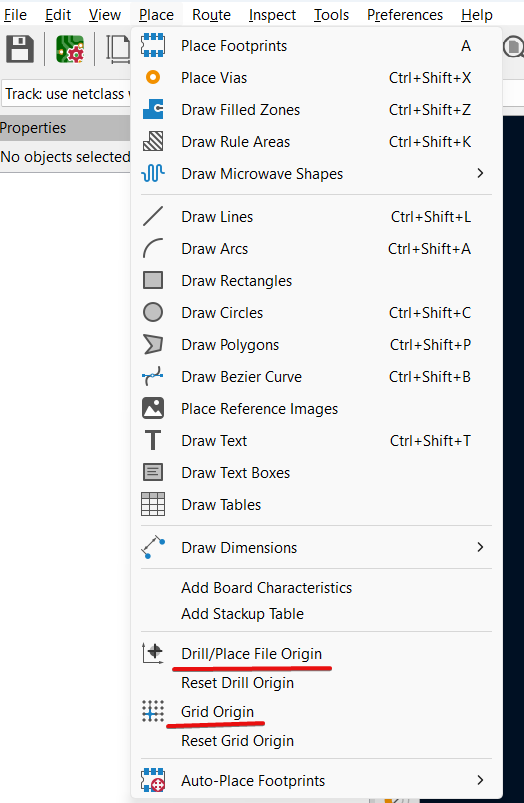Click the Draw Filled Zones icon
Screen dimensions: 524x803
point(153,110)
